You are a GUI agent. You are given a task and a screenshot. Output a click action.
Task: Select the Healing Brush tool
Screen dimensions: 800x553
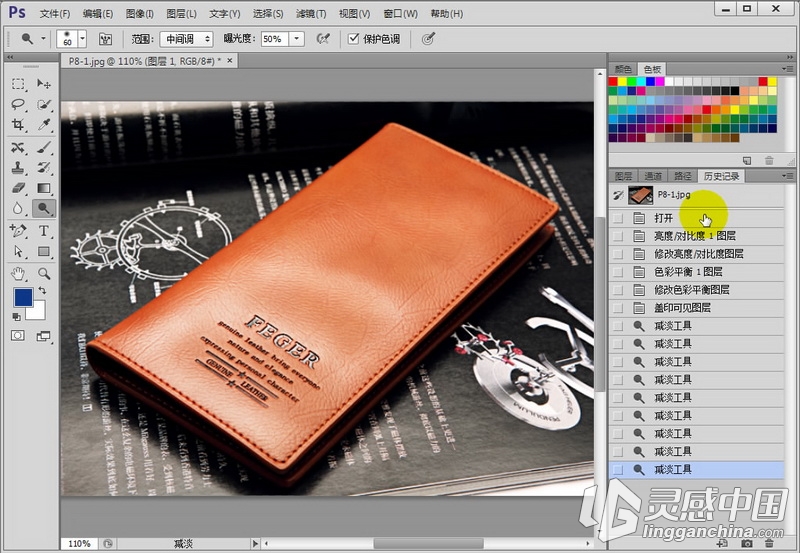coord(18,148)
